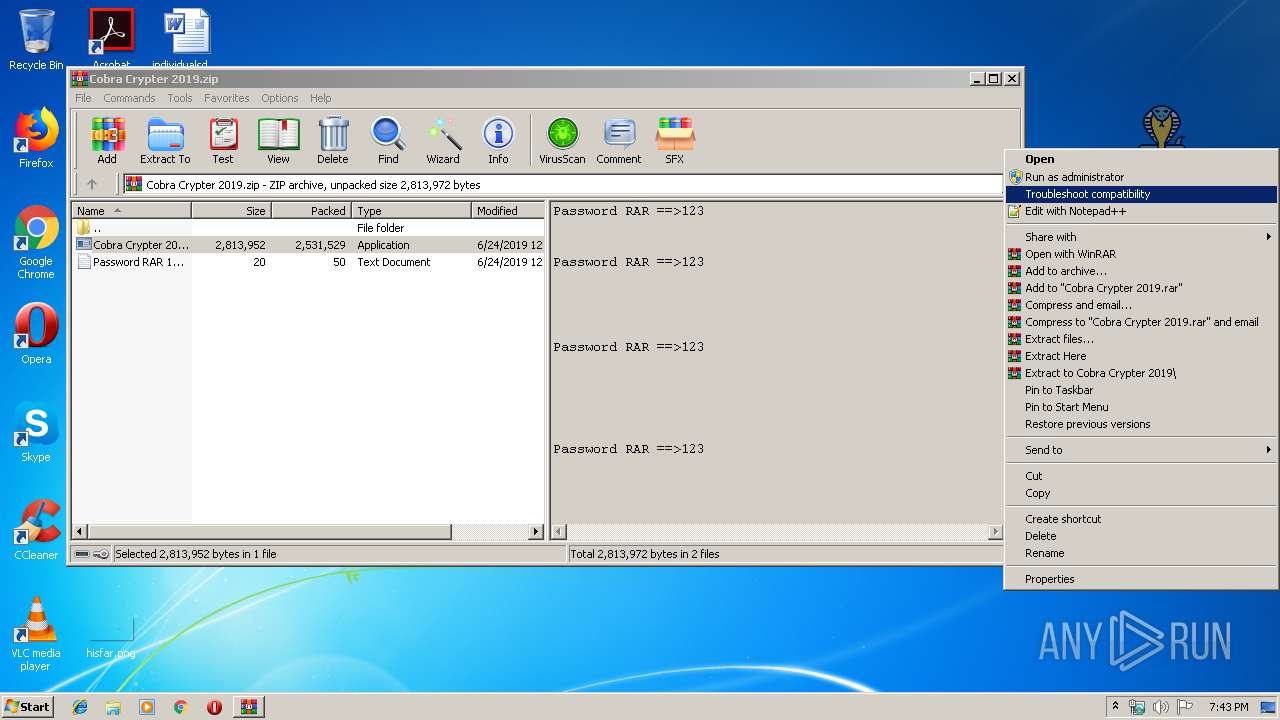Select VLC media player desktop shortcut

pyautogui.click(x=36, y=634)
